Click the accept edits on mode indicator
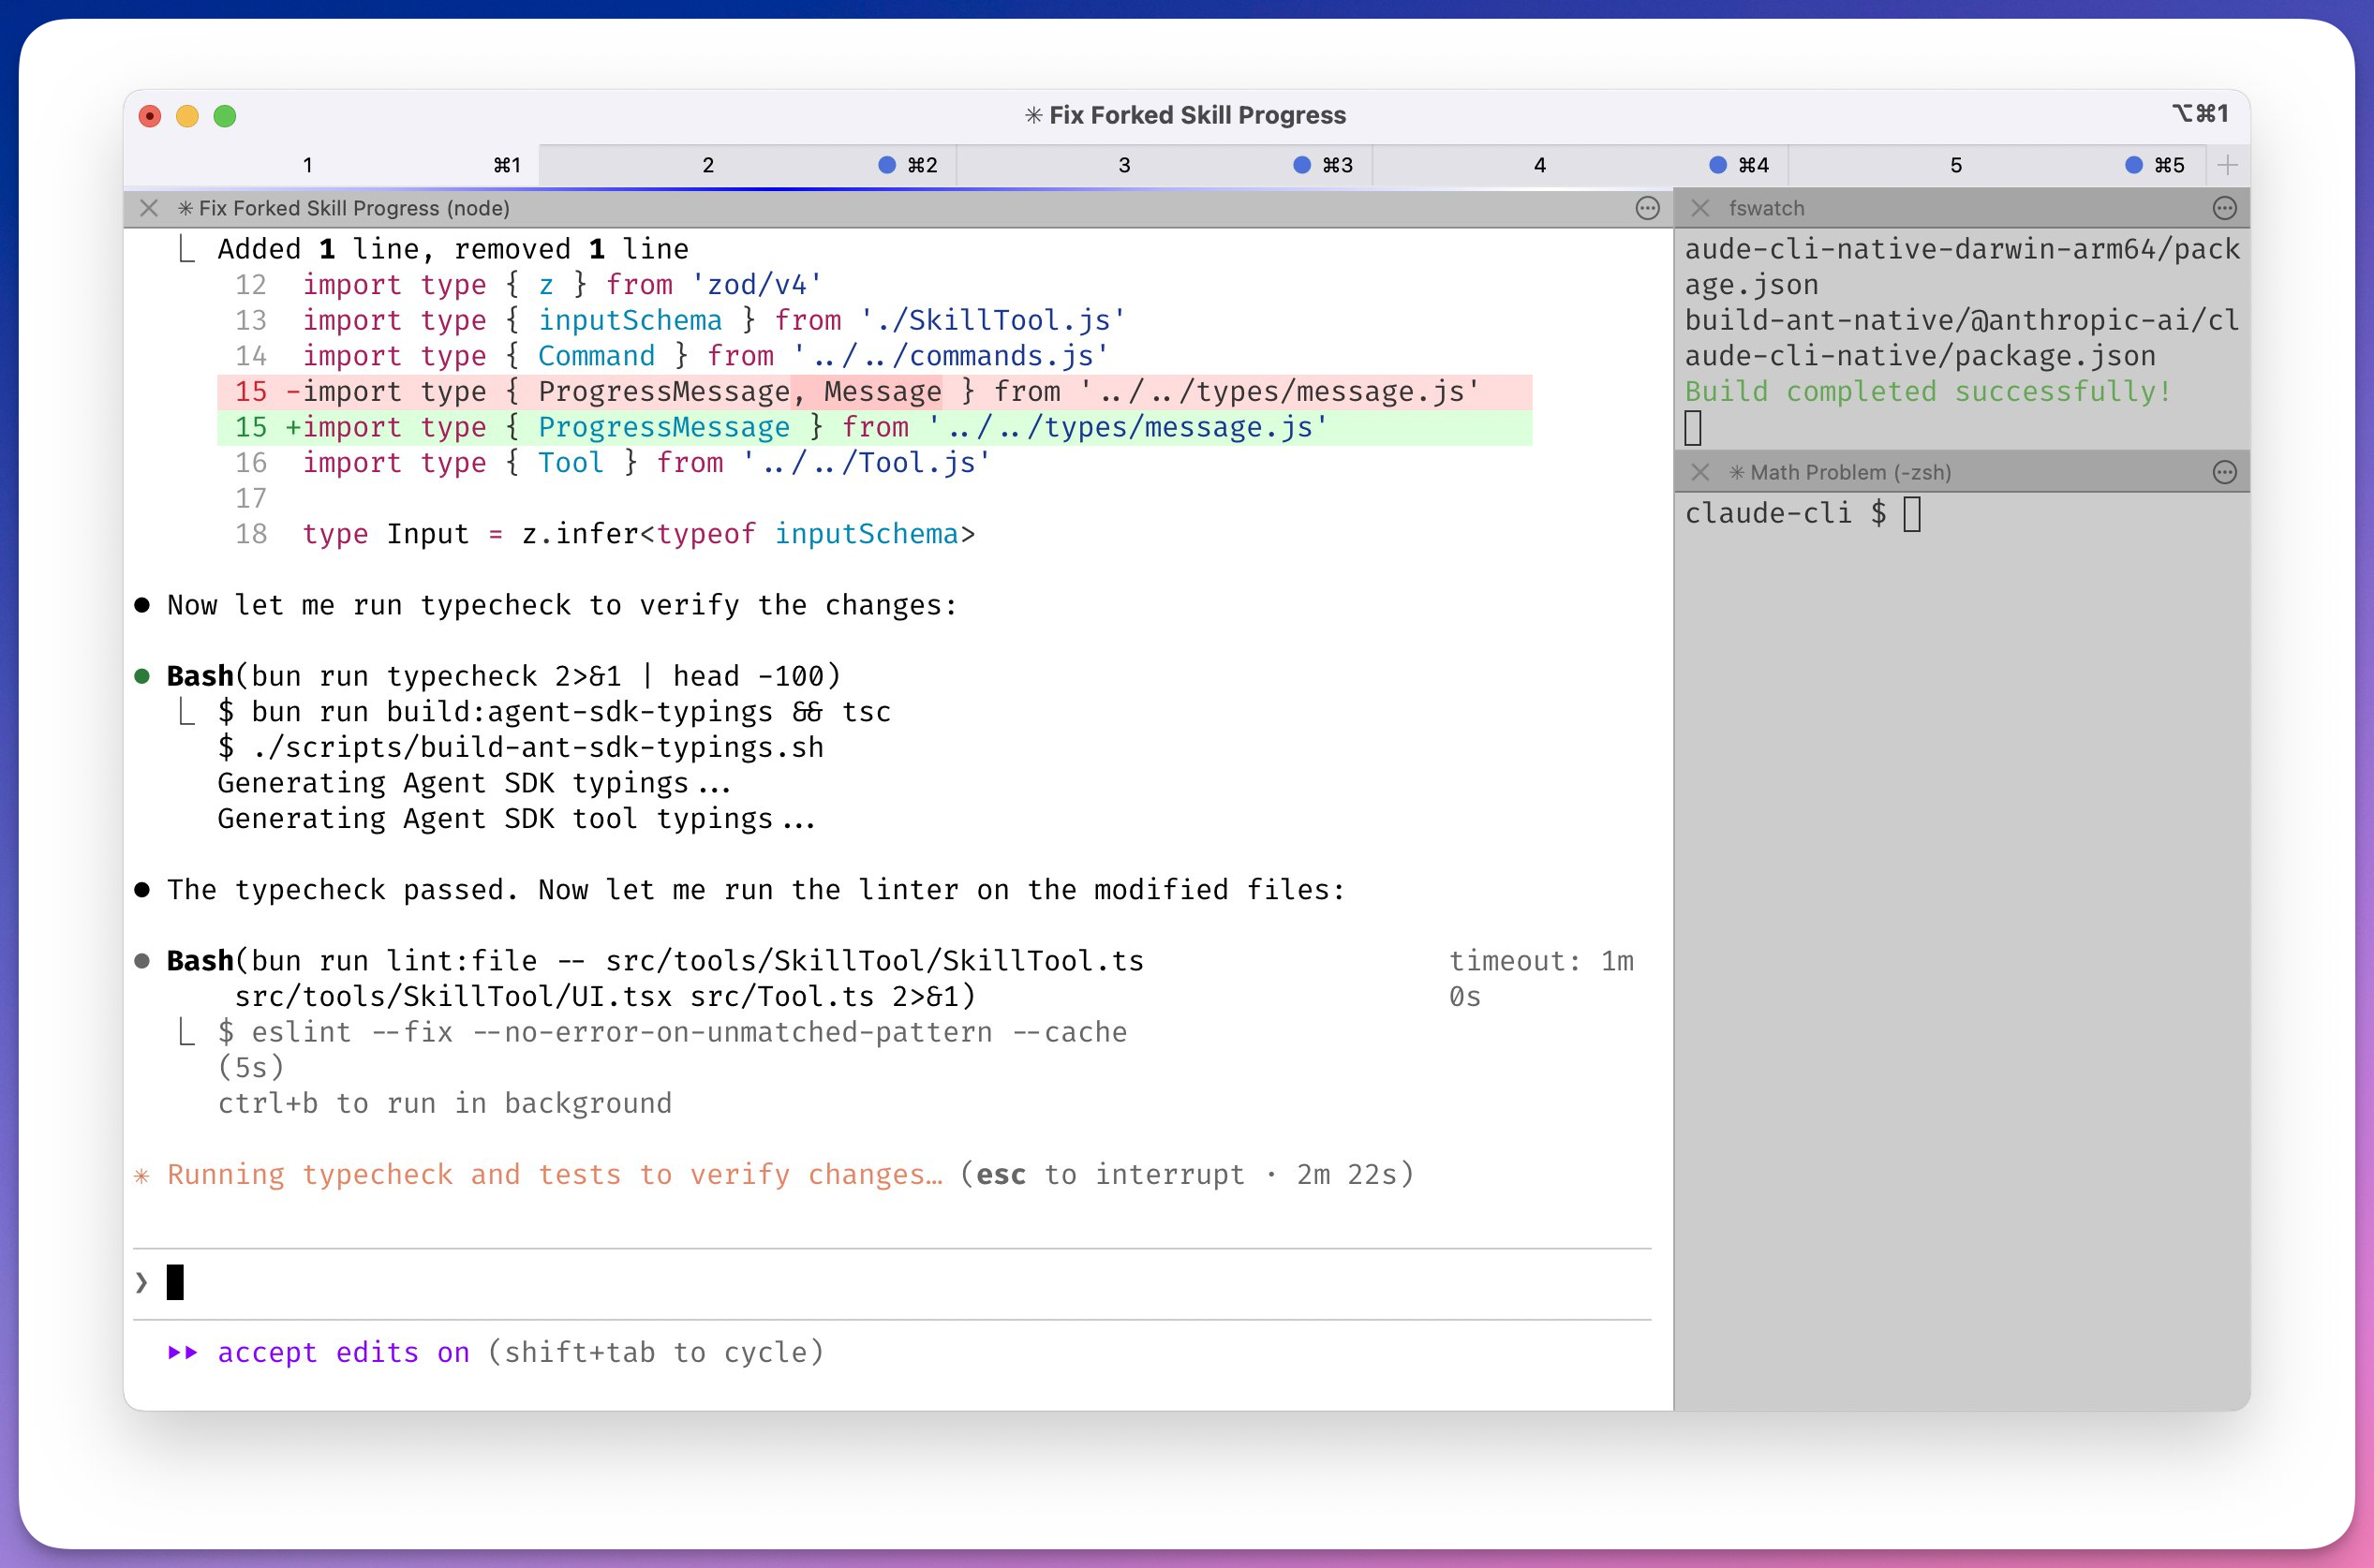 click(x=343, y=1352)
